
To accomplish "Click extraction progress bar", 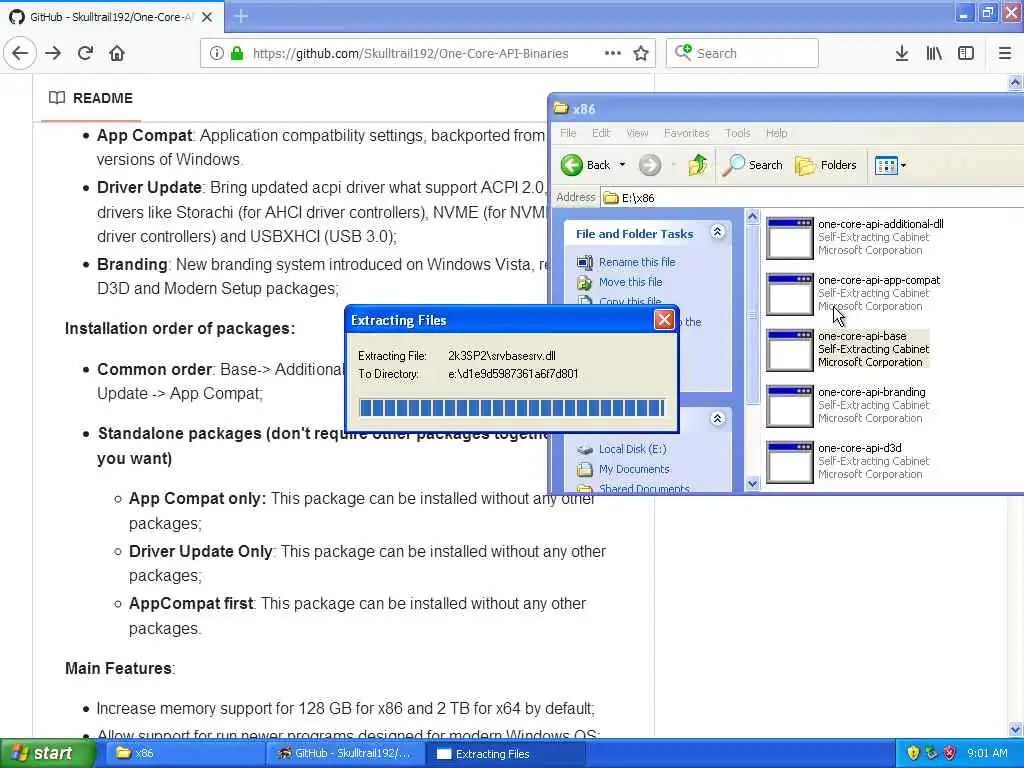I will coord(512,408).
